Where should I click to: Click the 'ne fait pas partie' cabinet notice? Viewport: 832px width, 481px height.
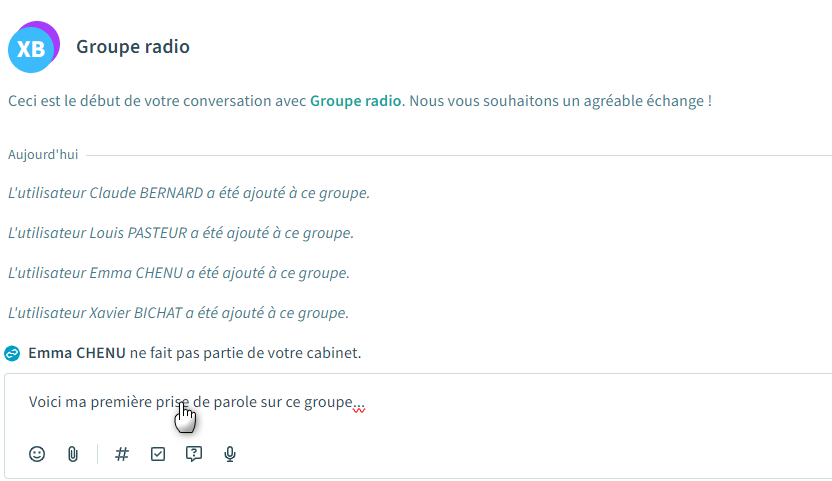[x=245, y=353]
